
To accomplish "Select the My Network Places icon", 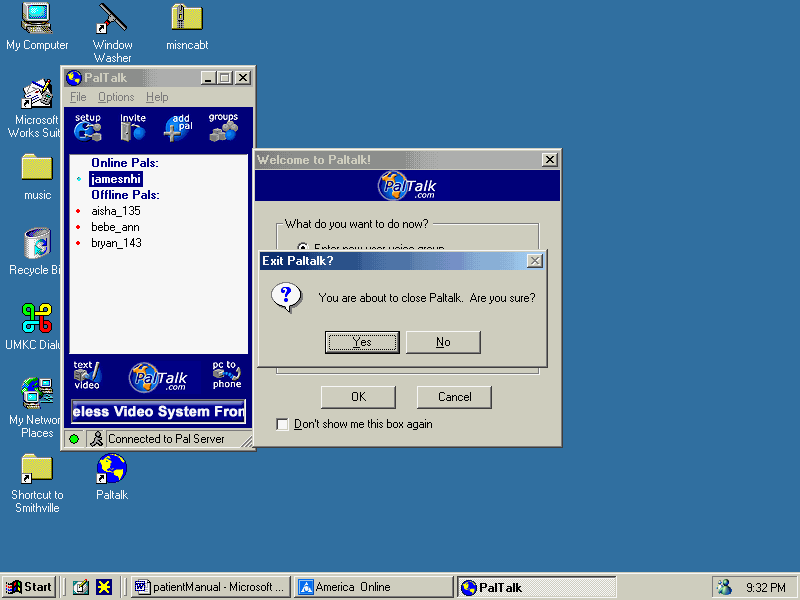I will [35, 407].
